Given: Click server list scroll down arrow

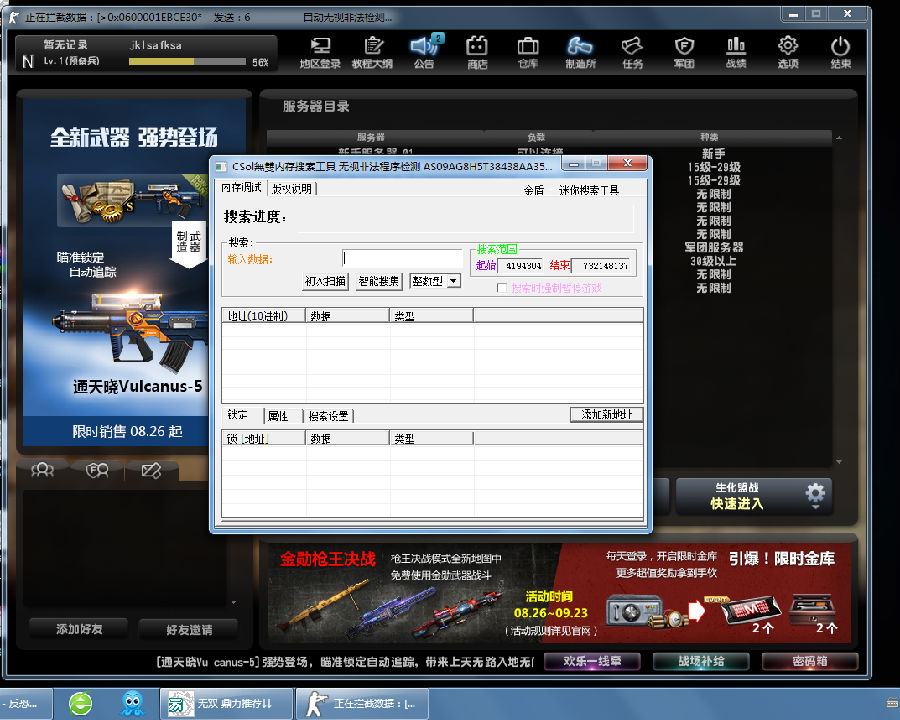Looking at the screenshot, I should pyautogui.click(x=839, y=462).
